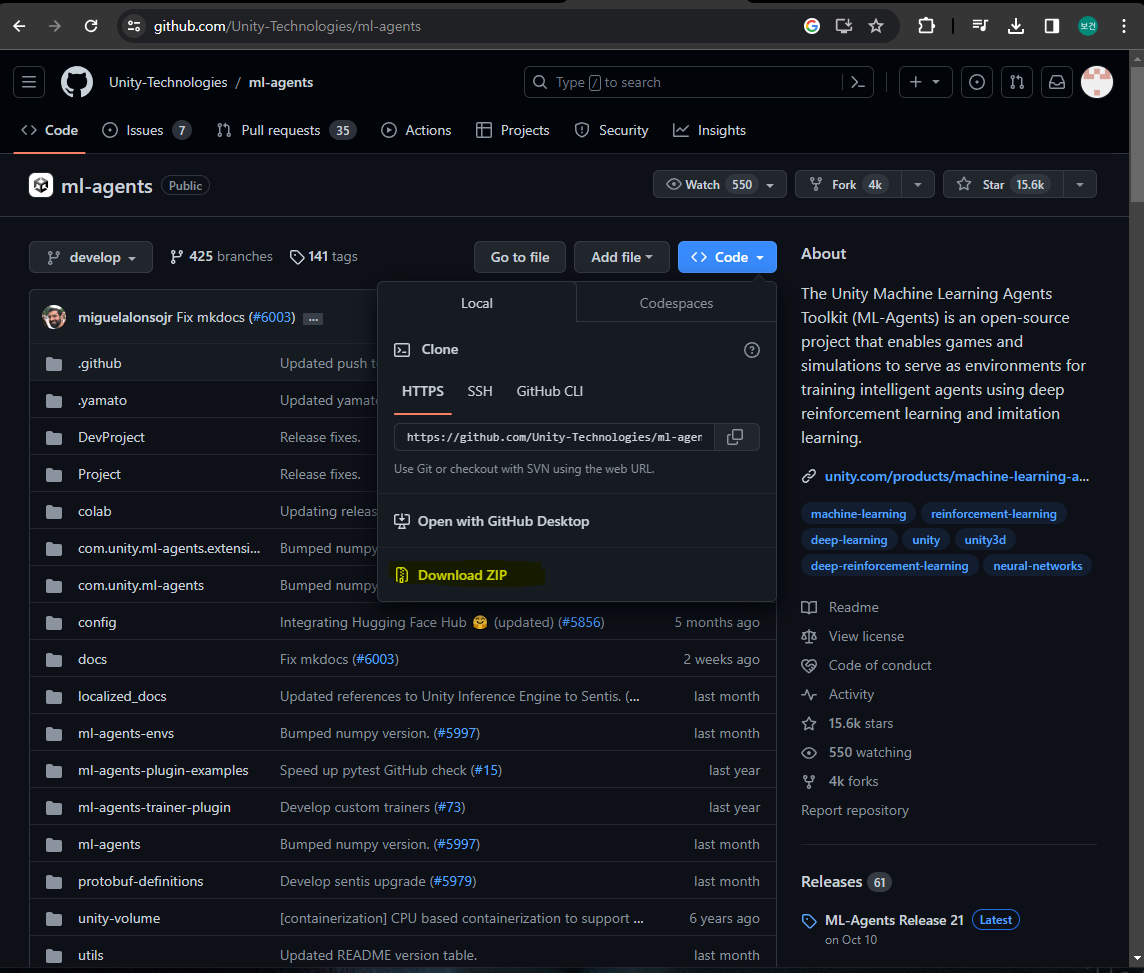Switch to the Issues tab

tap(146, 131)
